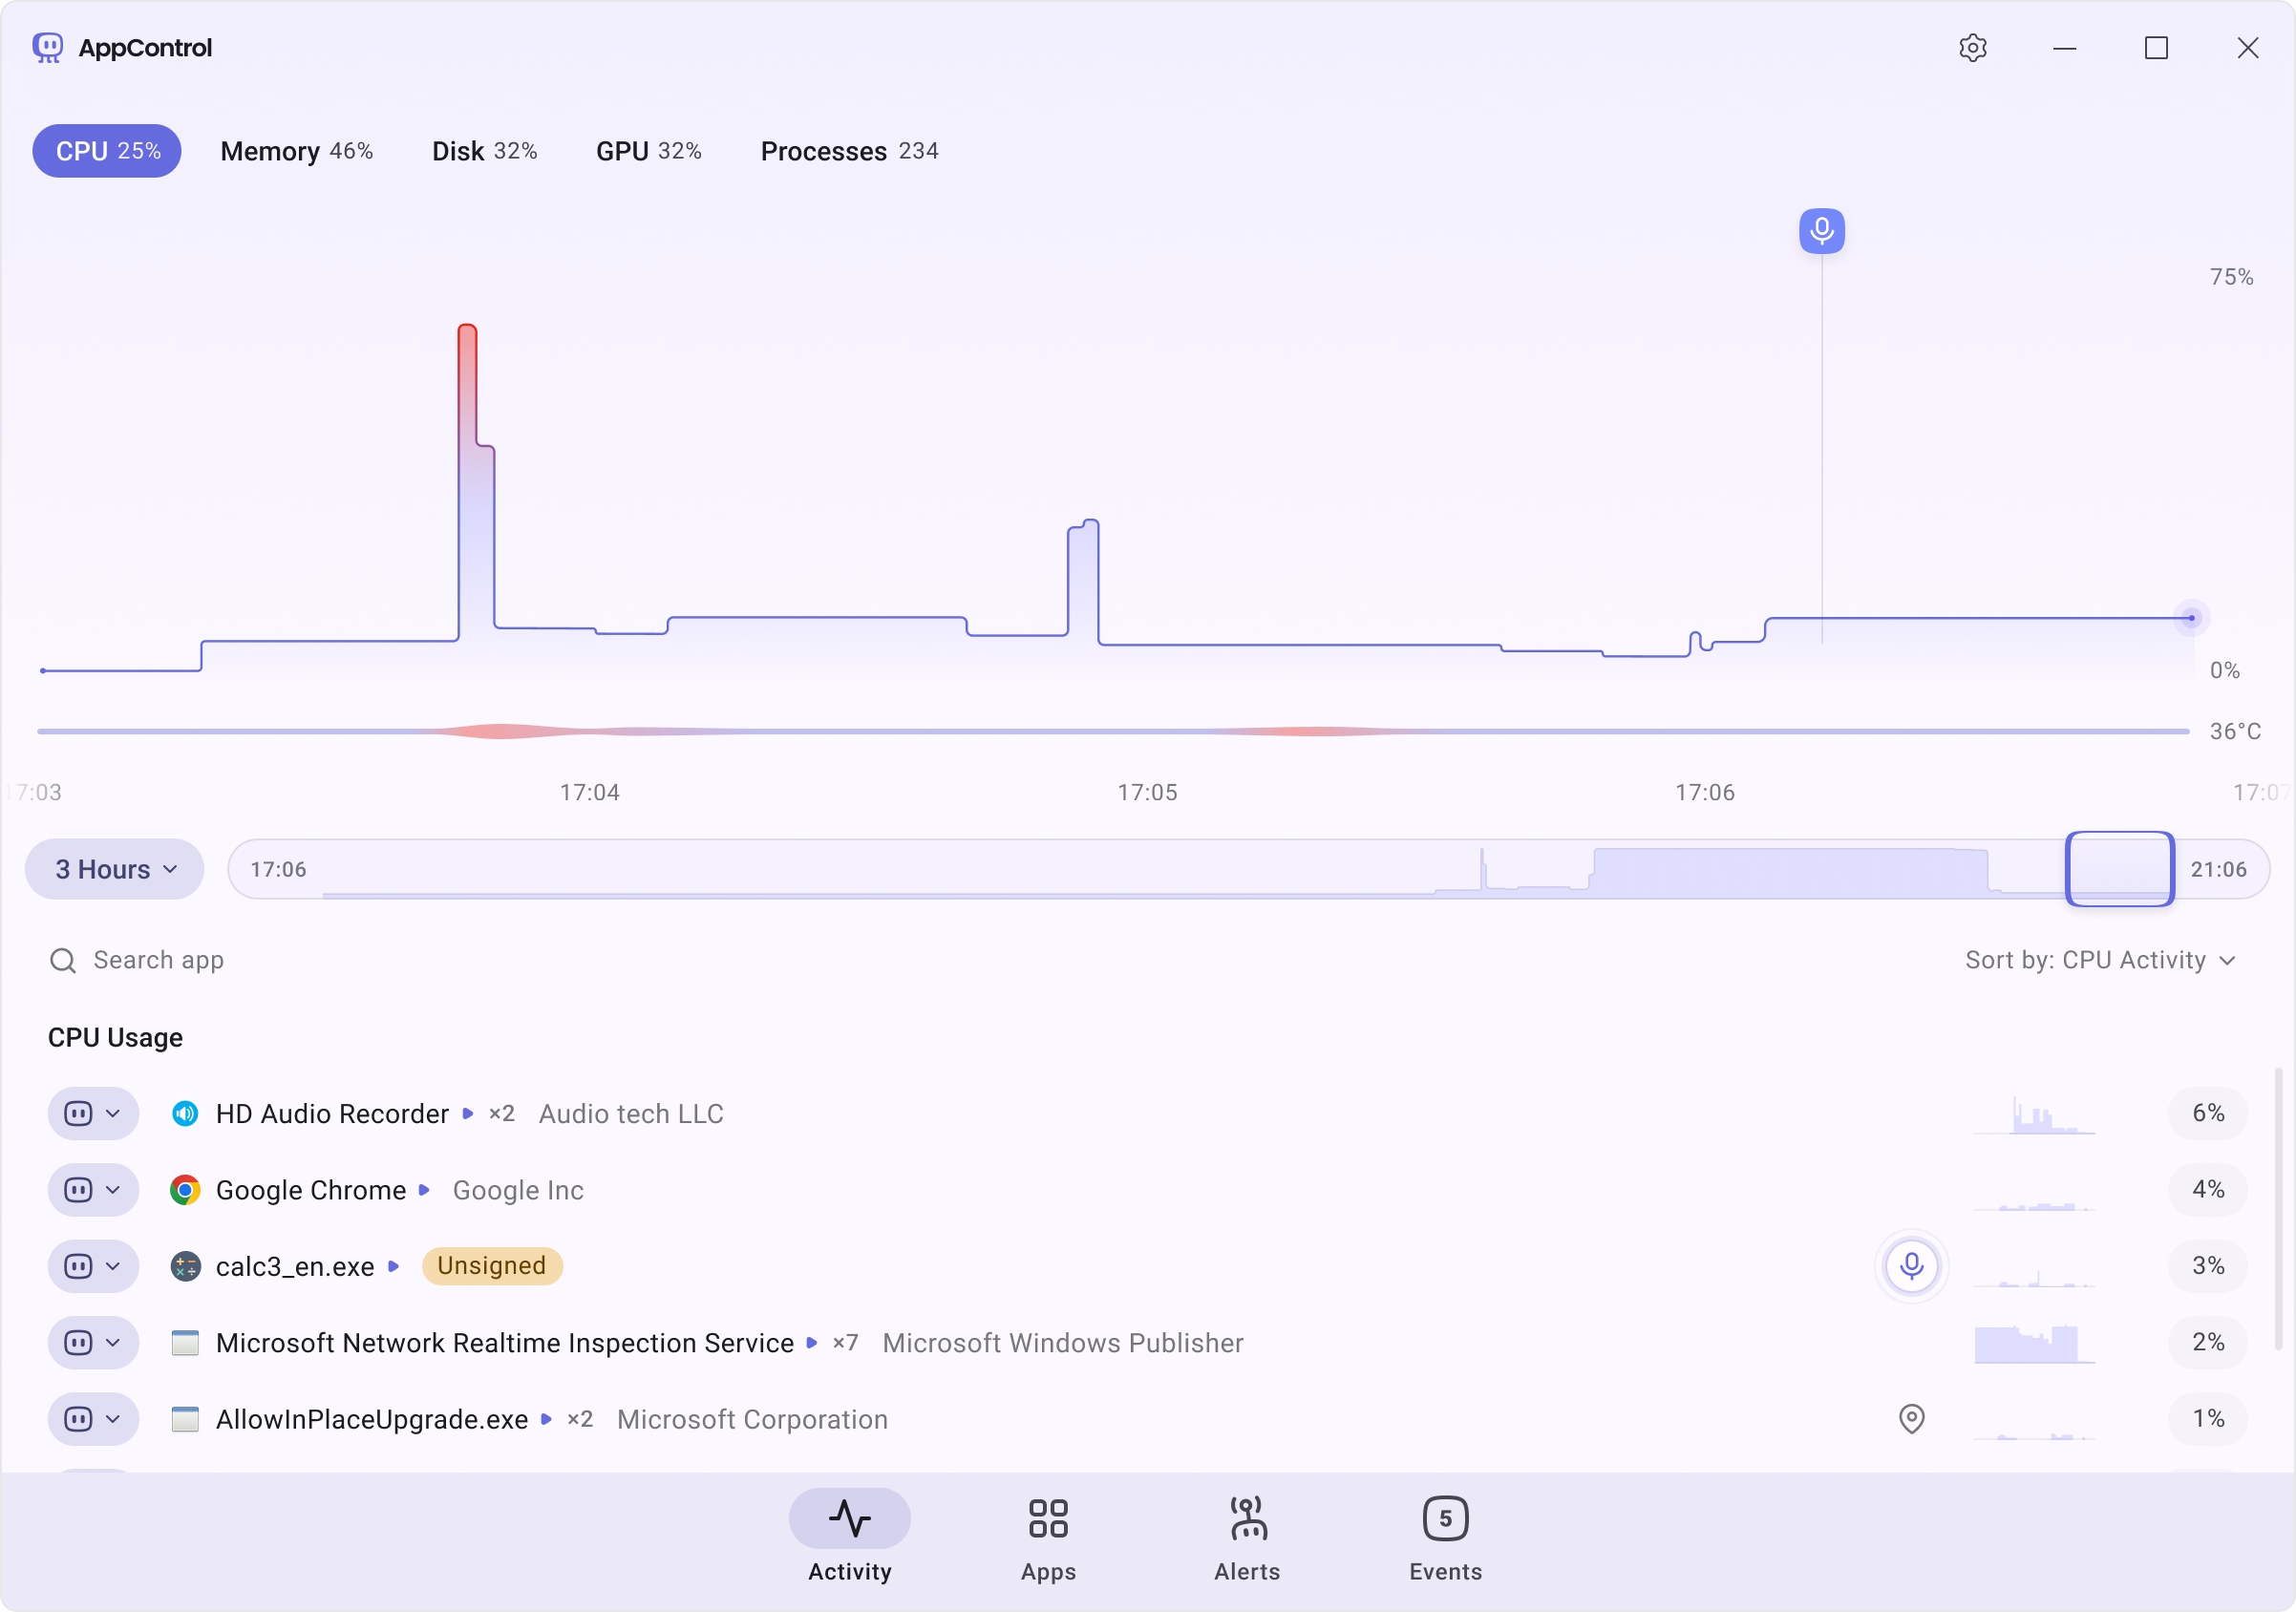Switch to the Processes tab
The image size is (2296, 1612).
pos(849,151)
